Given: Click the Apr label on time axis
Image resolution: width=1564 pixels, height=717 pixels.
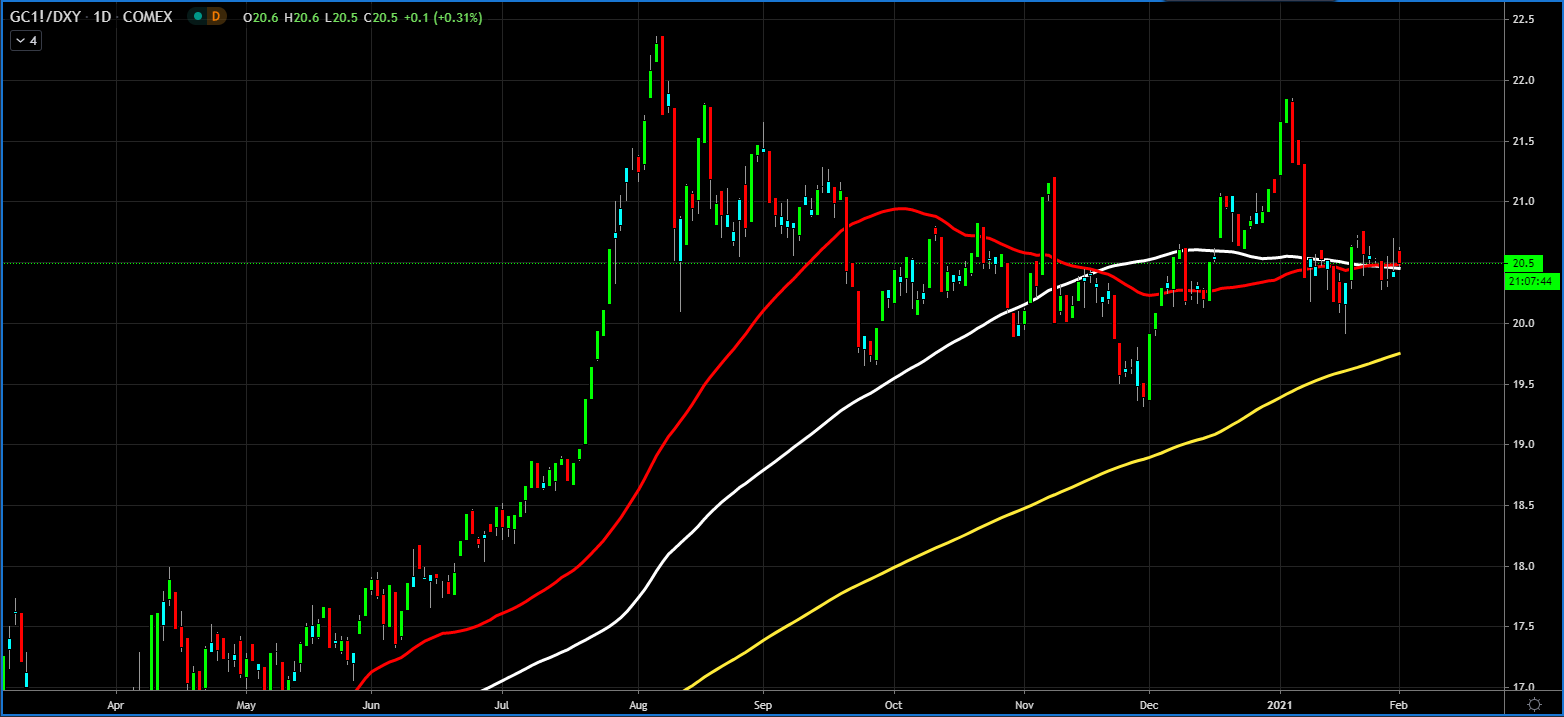Looking at the screenshot, I should (118, 705).
